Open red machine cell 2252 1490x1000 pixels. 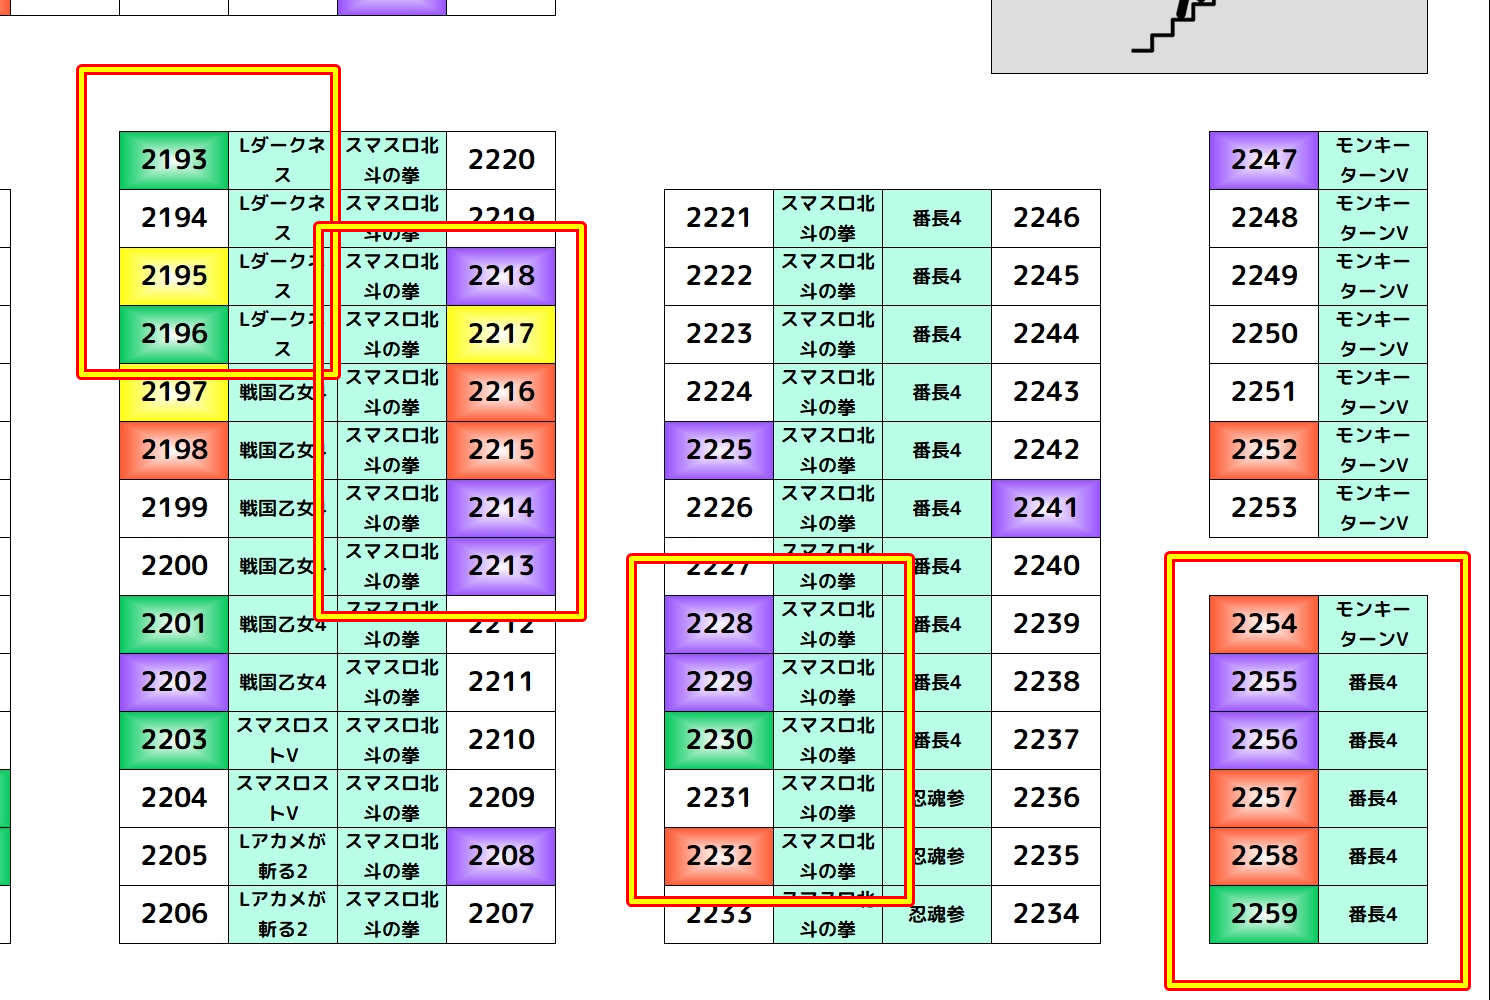coord(1264,450)
